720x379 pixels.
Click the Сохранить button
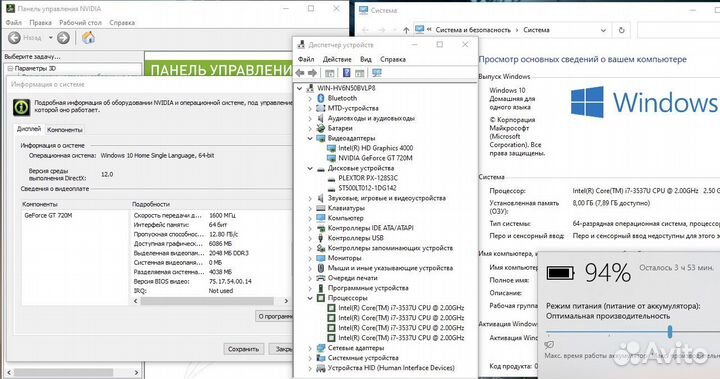(243, 349)
